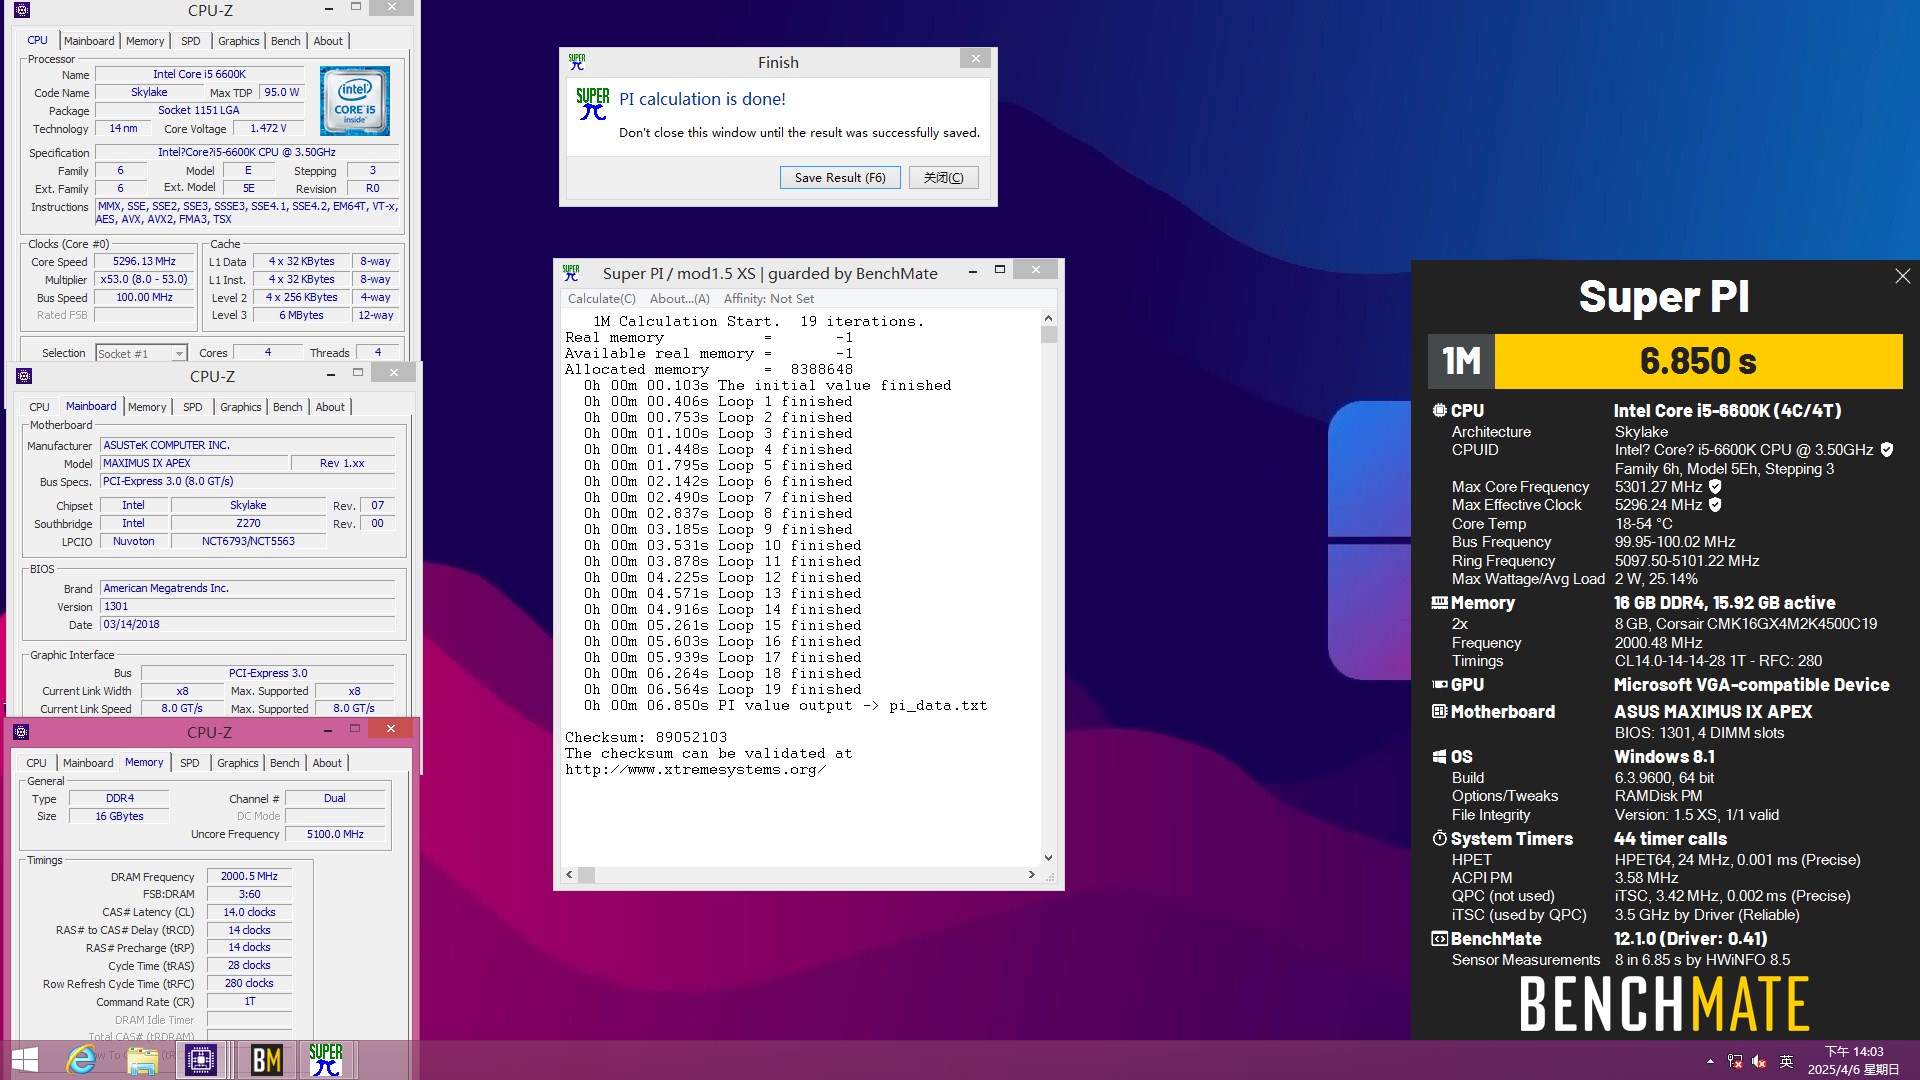Click Save Result (F6) button
The height and width of the screenshot is (1080, 1920).
click(x=840, y=178)
